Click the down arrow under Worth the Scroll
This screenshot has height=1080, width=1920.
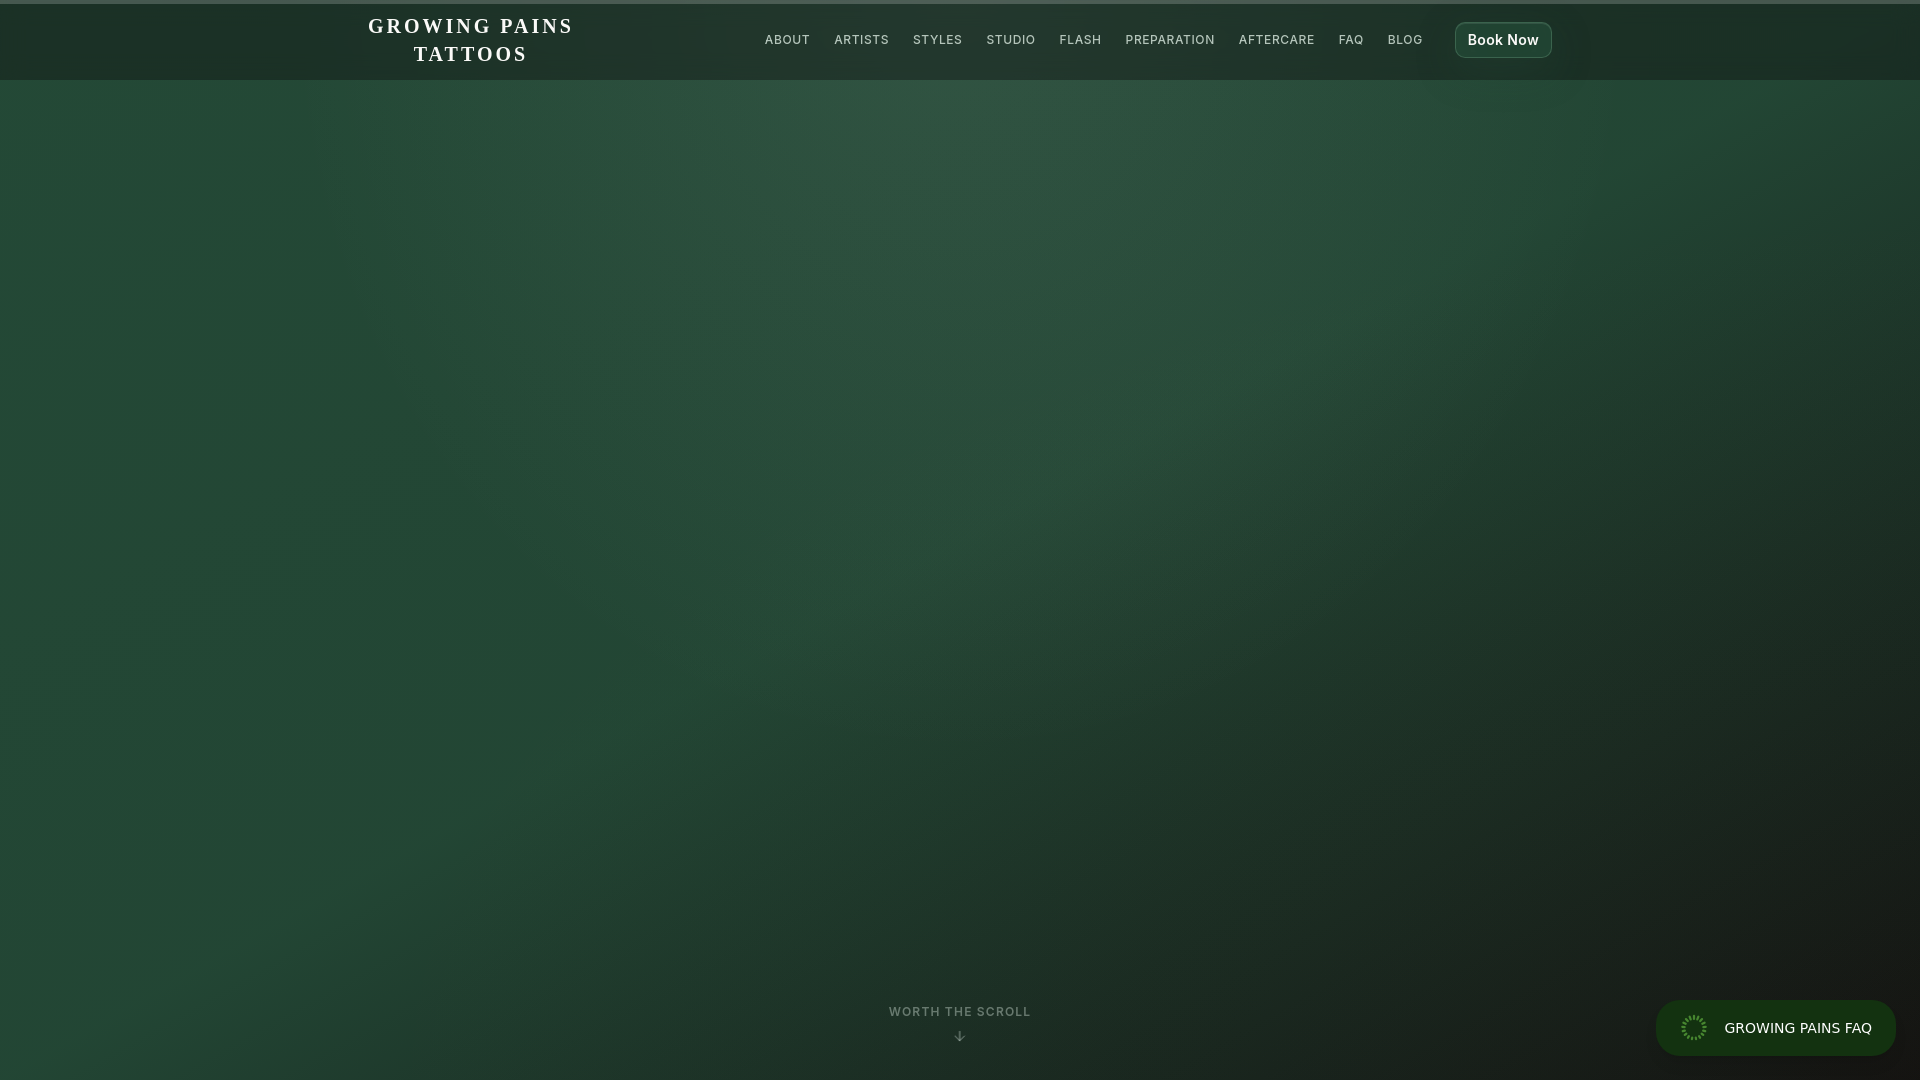click(x=959, y=1036)
